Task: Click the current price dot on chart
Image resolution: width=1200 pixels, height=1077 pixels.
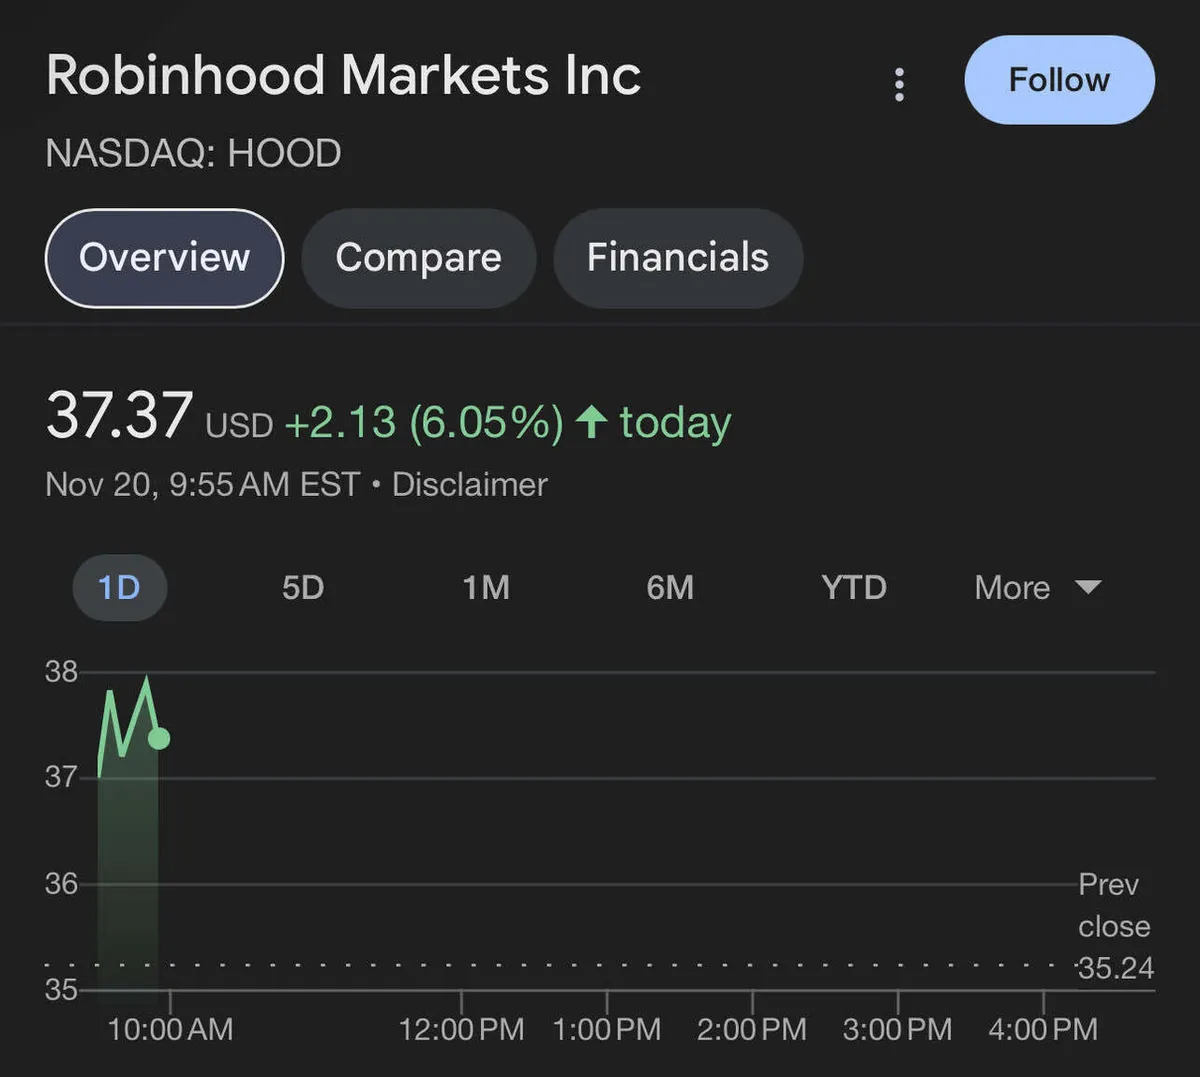Action: 159,739
